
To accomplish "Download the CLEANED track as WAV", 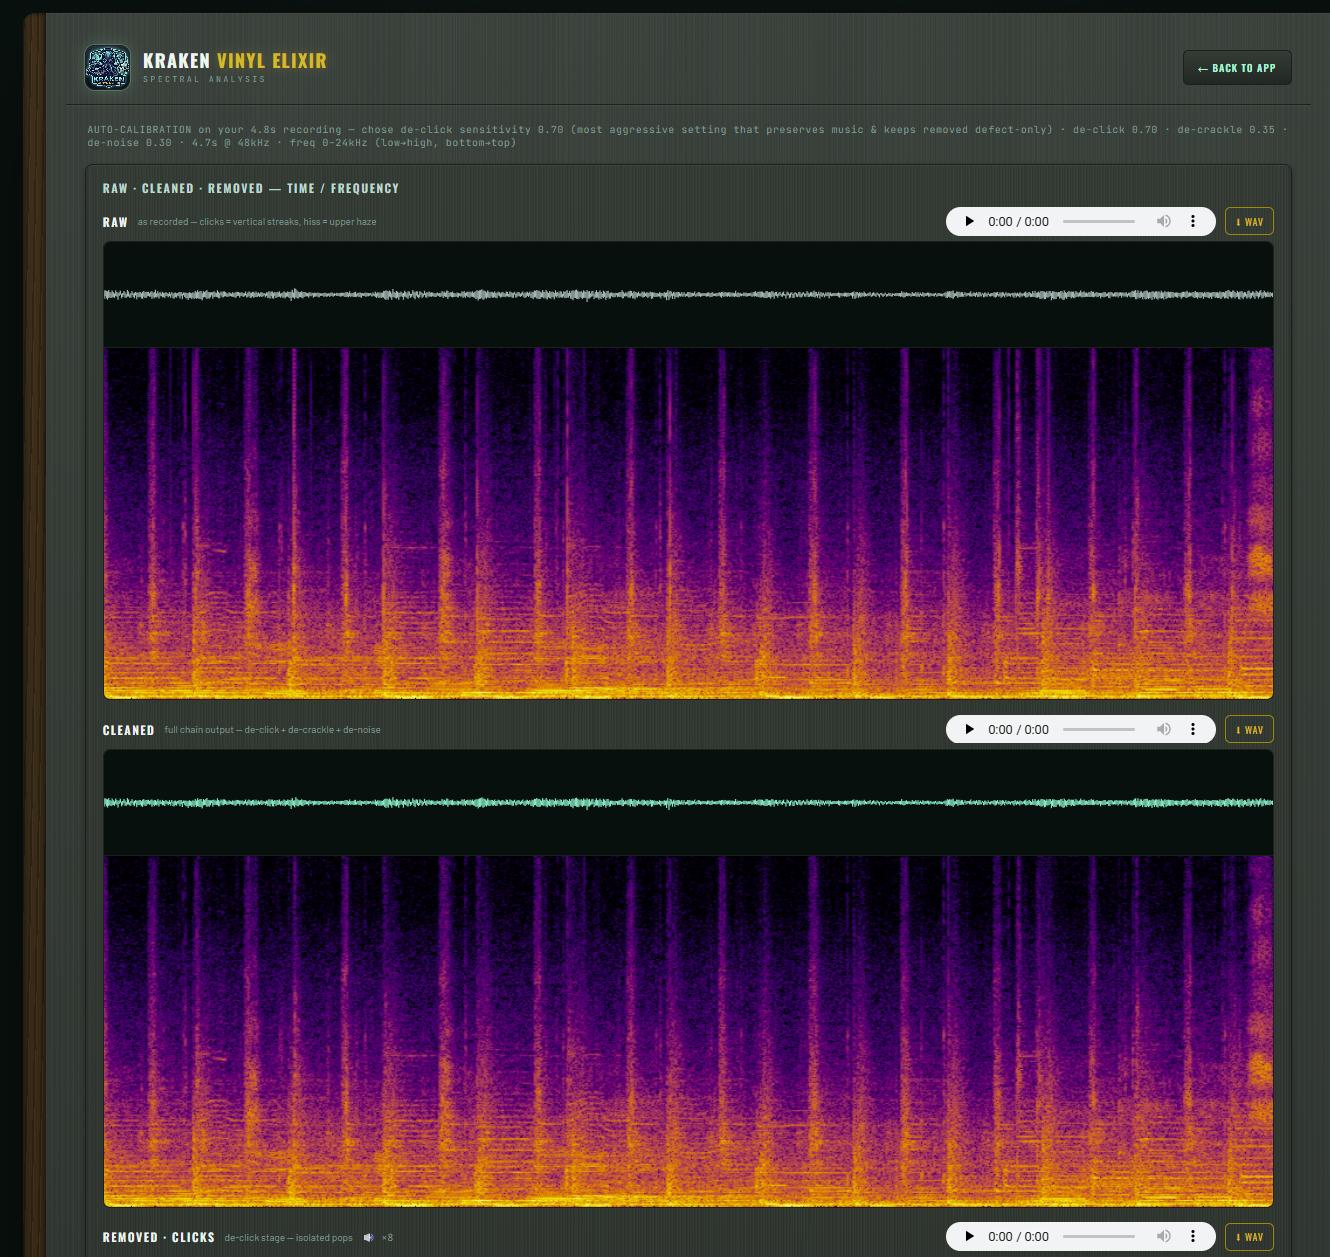I will [x=1249, y=730].
